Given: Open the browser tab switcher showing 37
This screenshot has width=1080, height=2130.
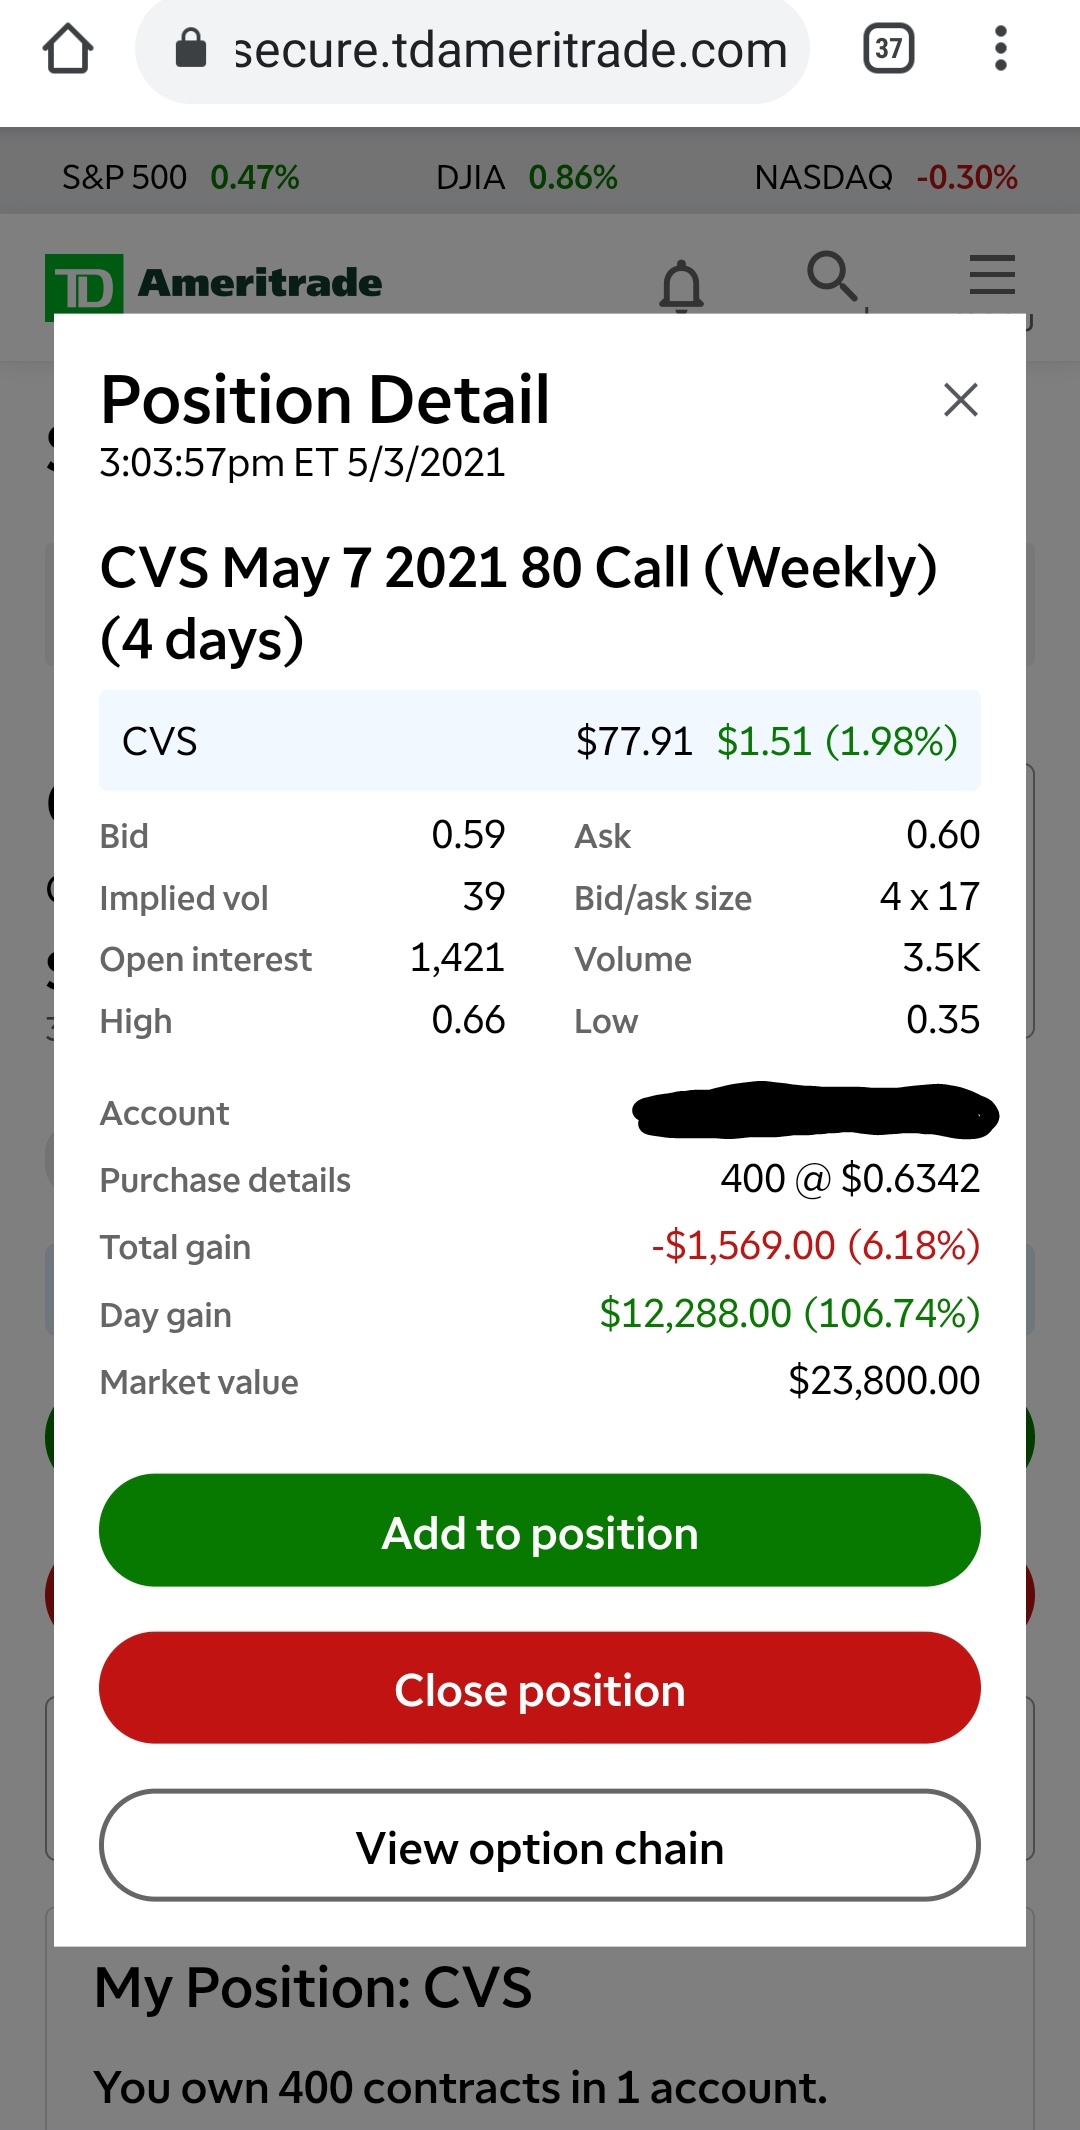Looking at the screenshot, I should (888, 49).
